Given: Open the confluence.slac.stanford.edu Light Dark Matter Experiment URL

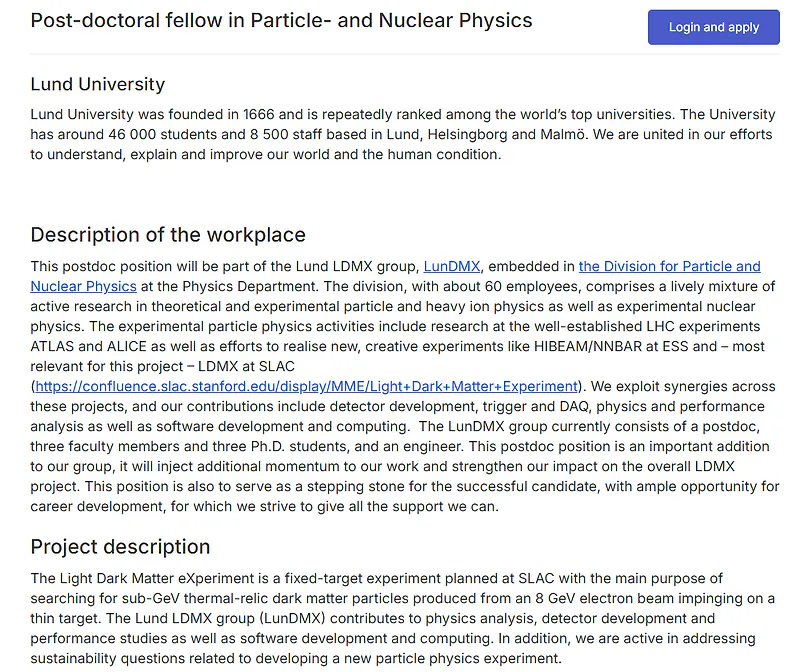Looking at the screenshot, I should pyautogui.click(x=306, y=386).
